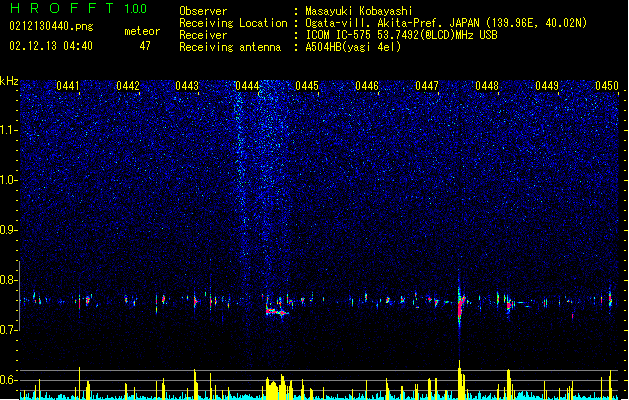Click the 0.8 kHz frequency axis label

point(9,280)
